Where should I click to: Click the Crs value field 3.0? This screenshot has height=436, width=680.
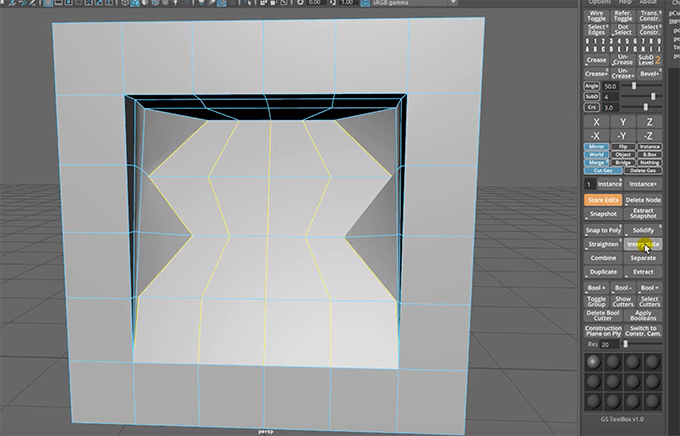[610, 107]
